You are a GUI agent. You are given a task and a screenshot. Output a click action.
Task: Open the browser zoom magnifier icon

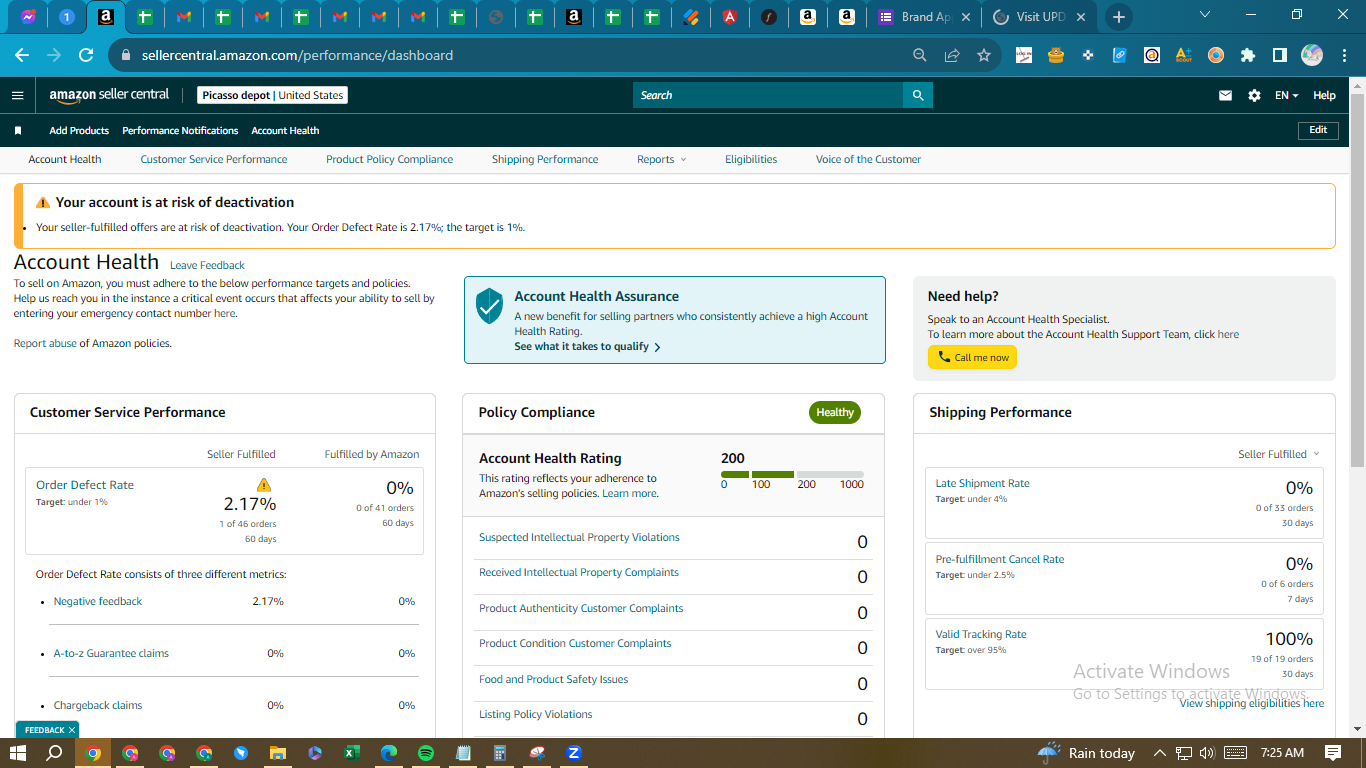click(x=920, y=55)
